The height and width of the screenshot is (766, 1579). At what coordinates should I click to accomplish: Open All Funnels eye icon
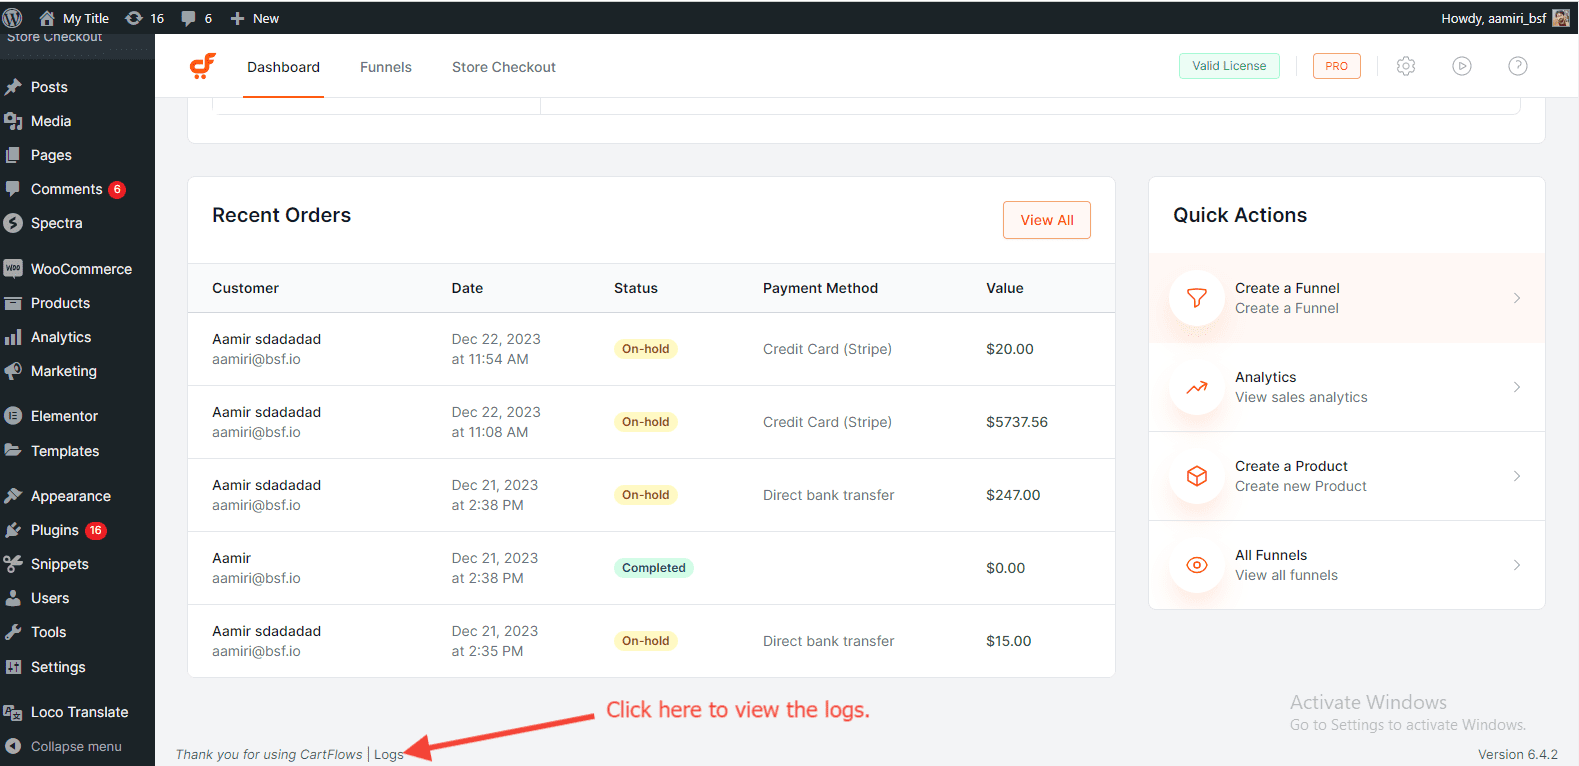pos(1197,565)
